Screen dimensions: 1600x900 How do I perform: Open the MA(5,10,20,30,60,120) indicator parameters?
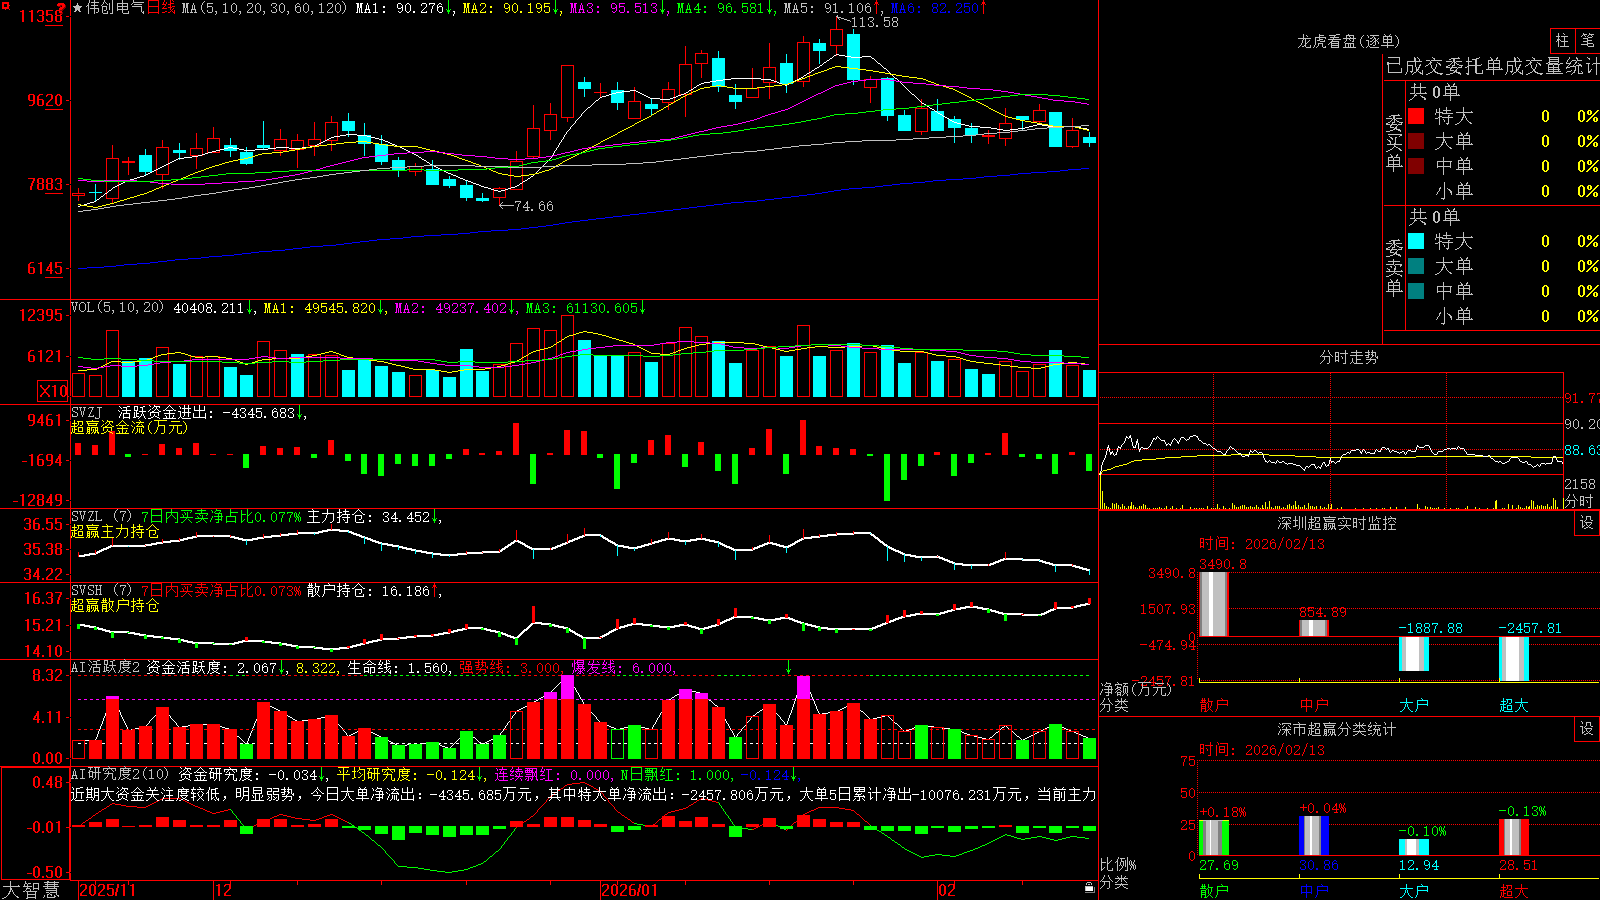click(264, 8)
